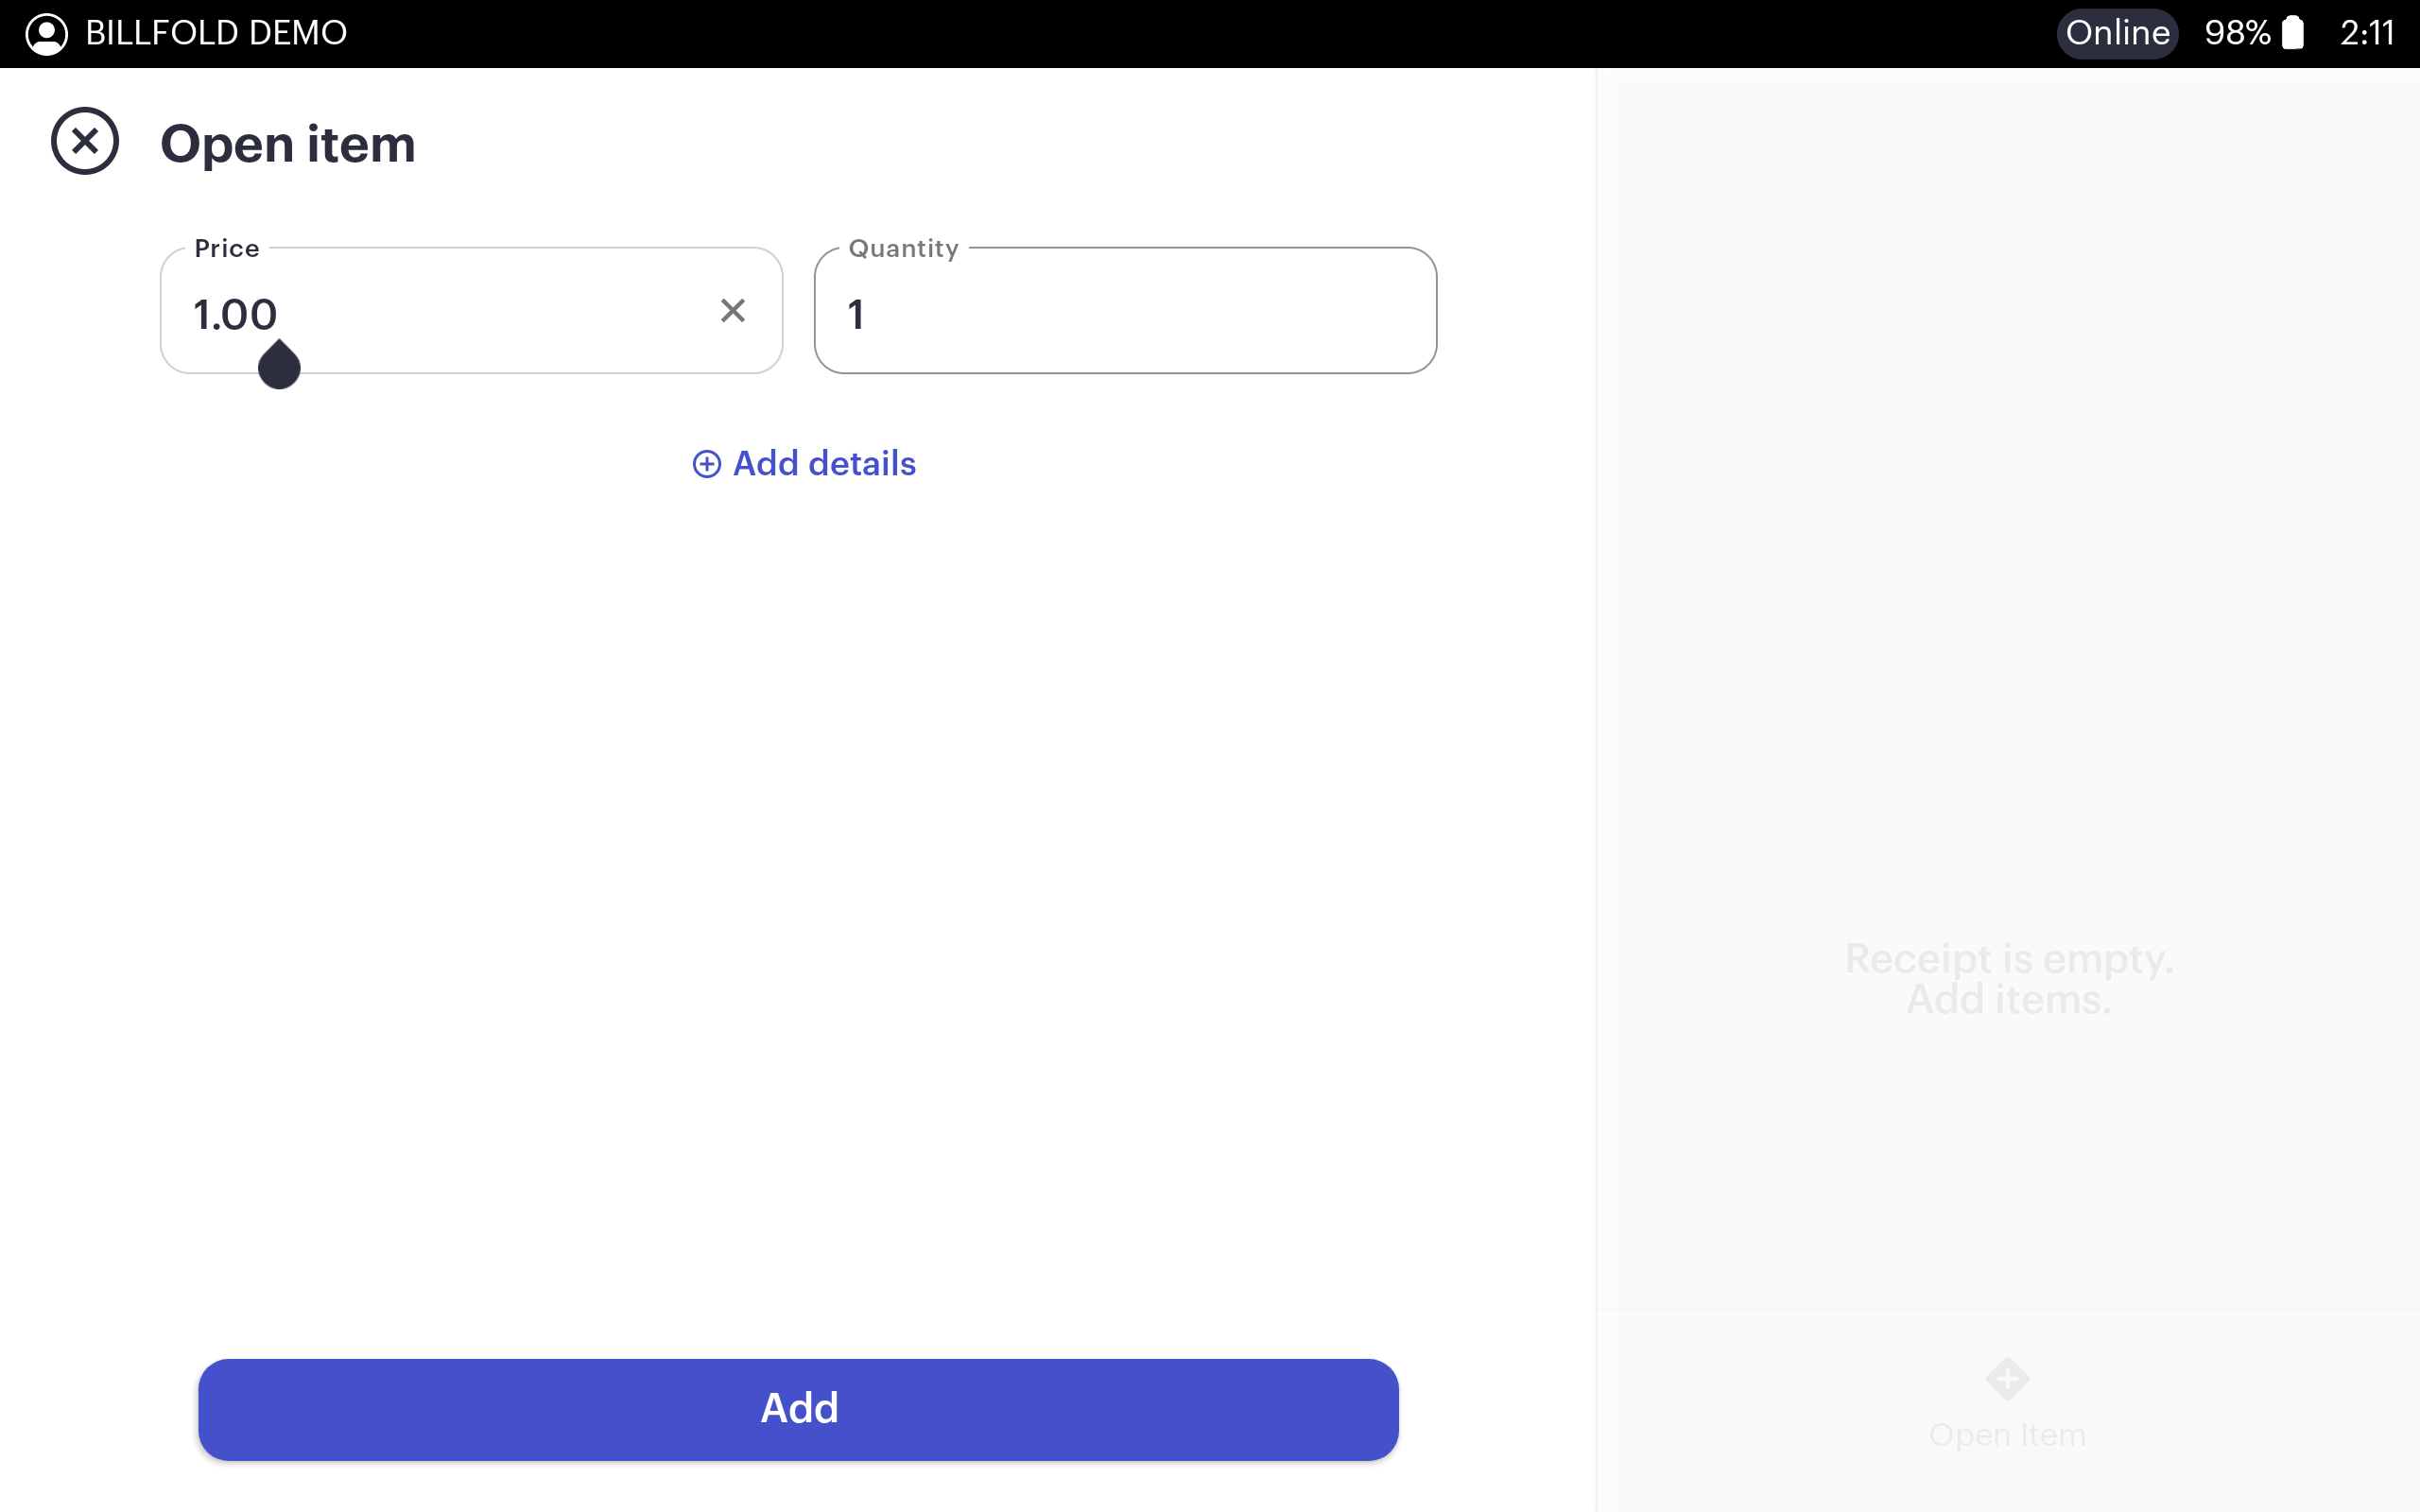2420x1512 pixels.
Task: Grab the text cursor handle under Price
Action: pyautogui.click(x=279, y=366)
